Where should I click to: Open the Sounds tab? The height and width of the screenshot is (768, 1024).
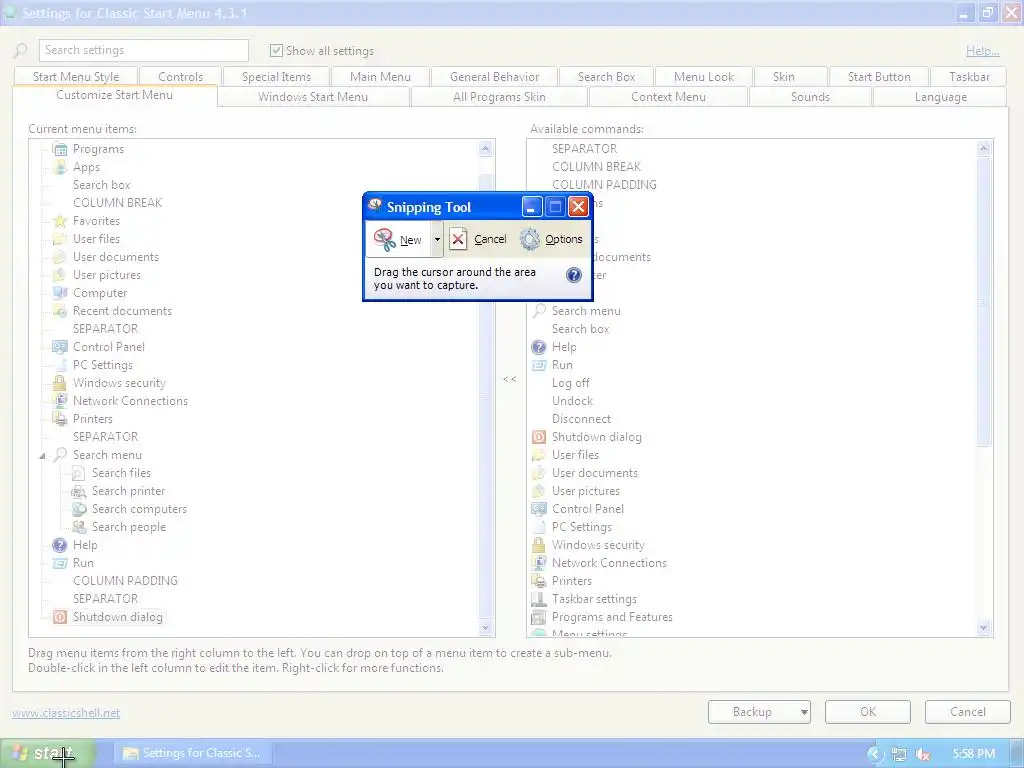coord(810,97)
